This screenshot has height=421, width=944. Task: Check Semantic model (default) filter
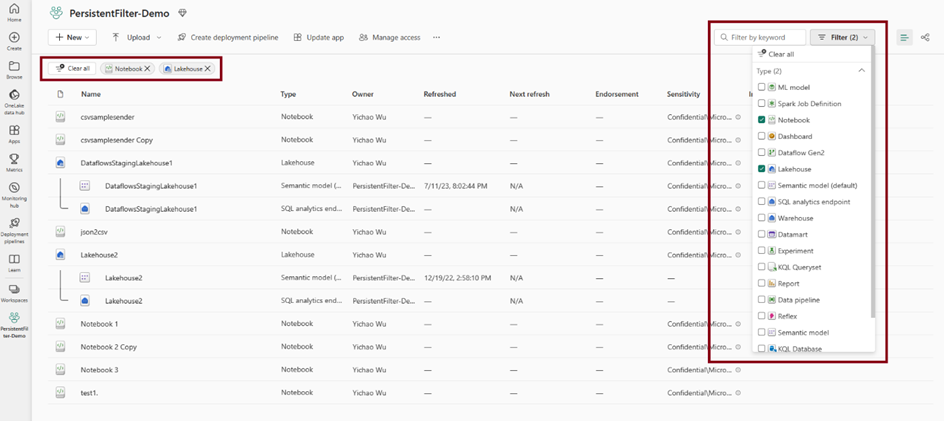click(762, 185)
